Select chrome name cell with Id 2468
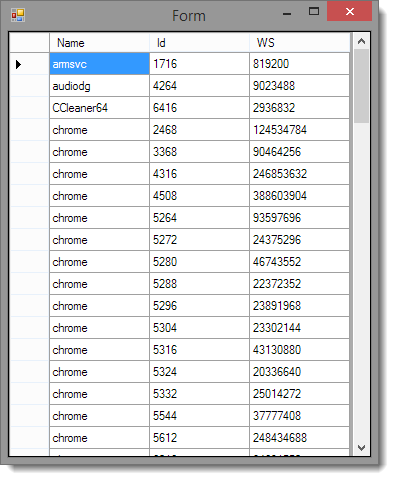This screenshot has width=394, height=480. click(99, 130)
